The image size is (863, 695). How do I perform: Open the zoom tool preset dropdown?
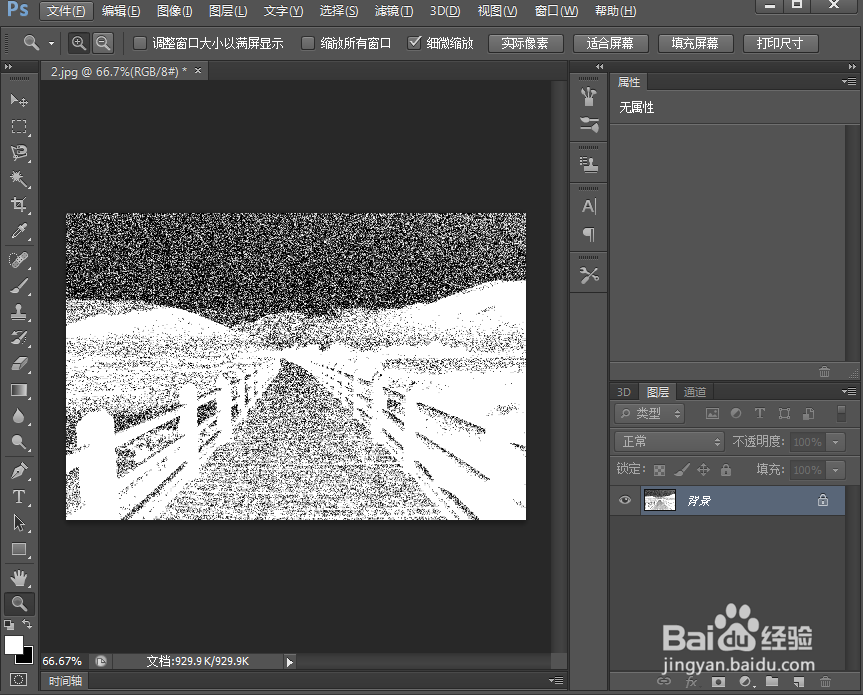coord(51,43)
